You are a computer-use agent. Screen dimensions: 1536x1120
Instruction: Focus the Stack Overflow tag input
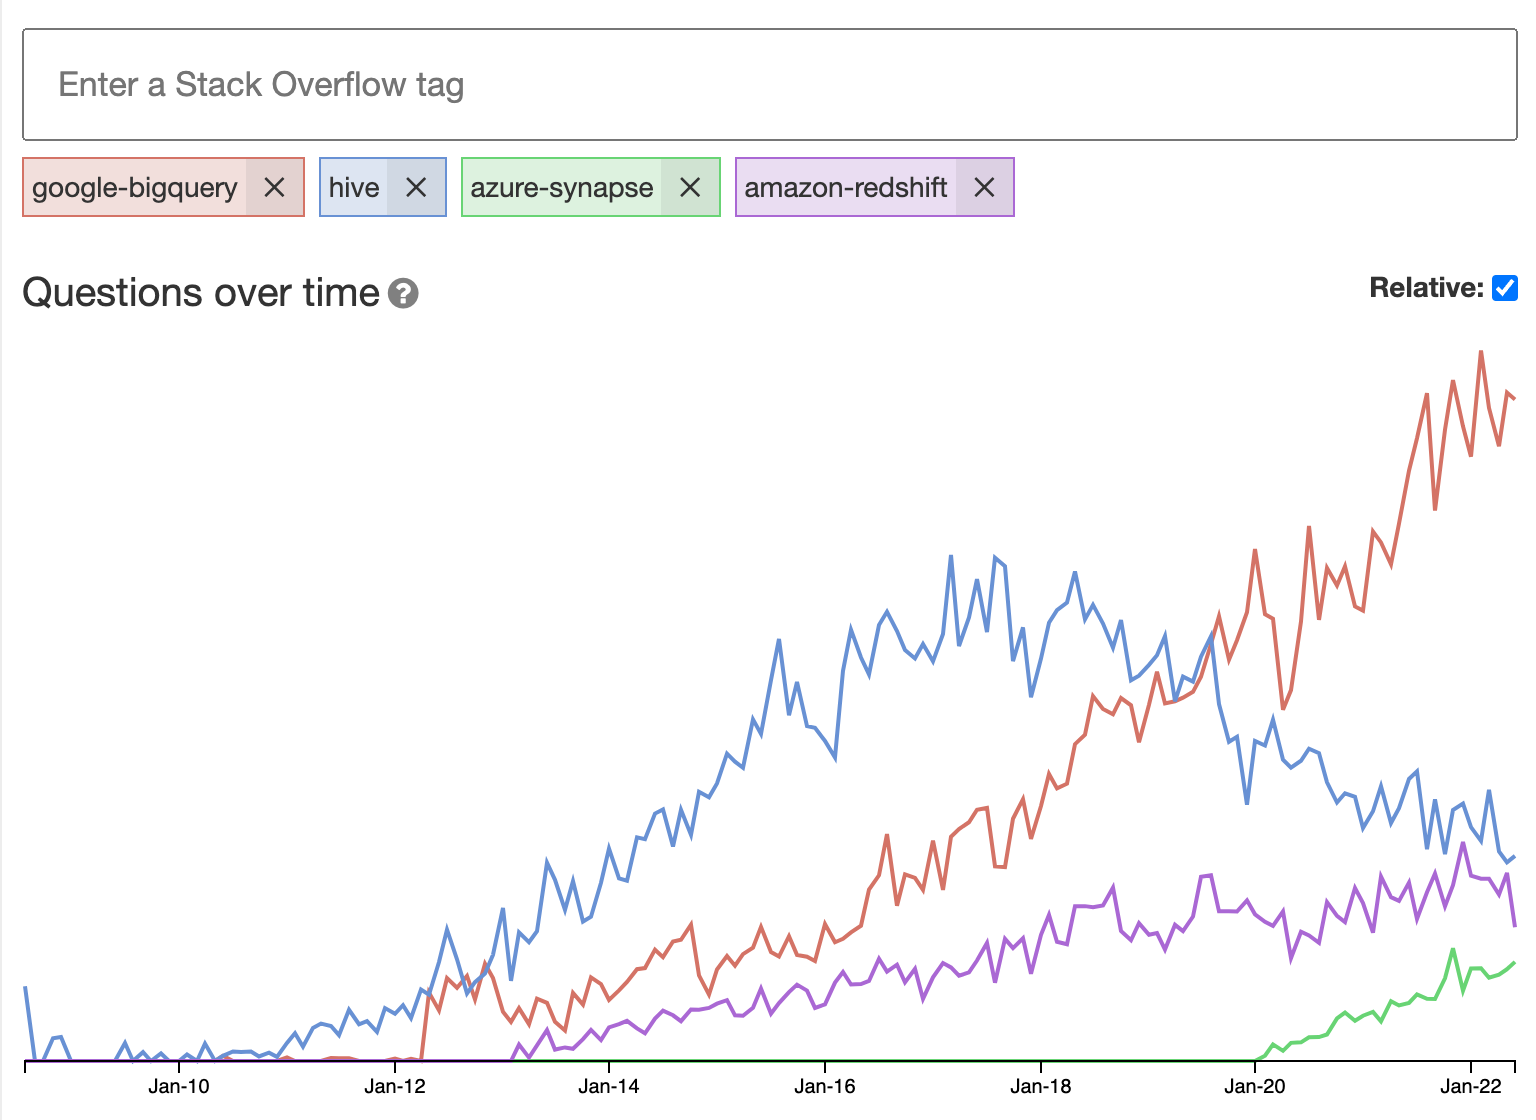(x=769, y=85)
